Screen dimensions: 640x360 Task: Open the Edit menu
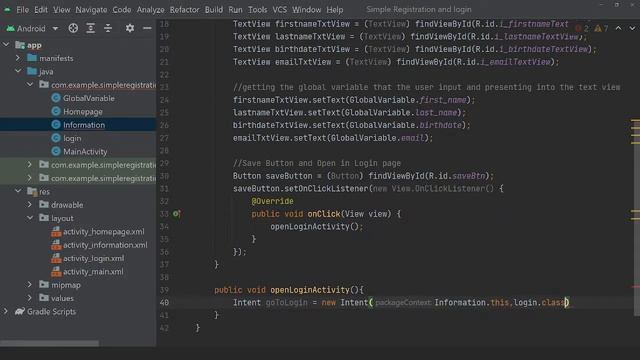41,9
